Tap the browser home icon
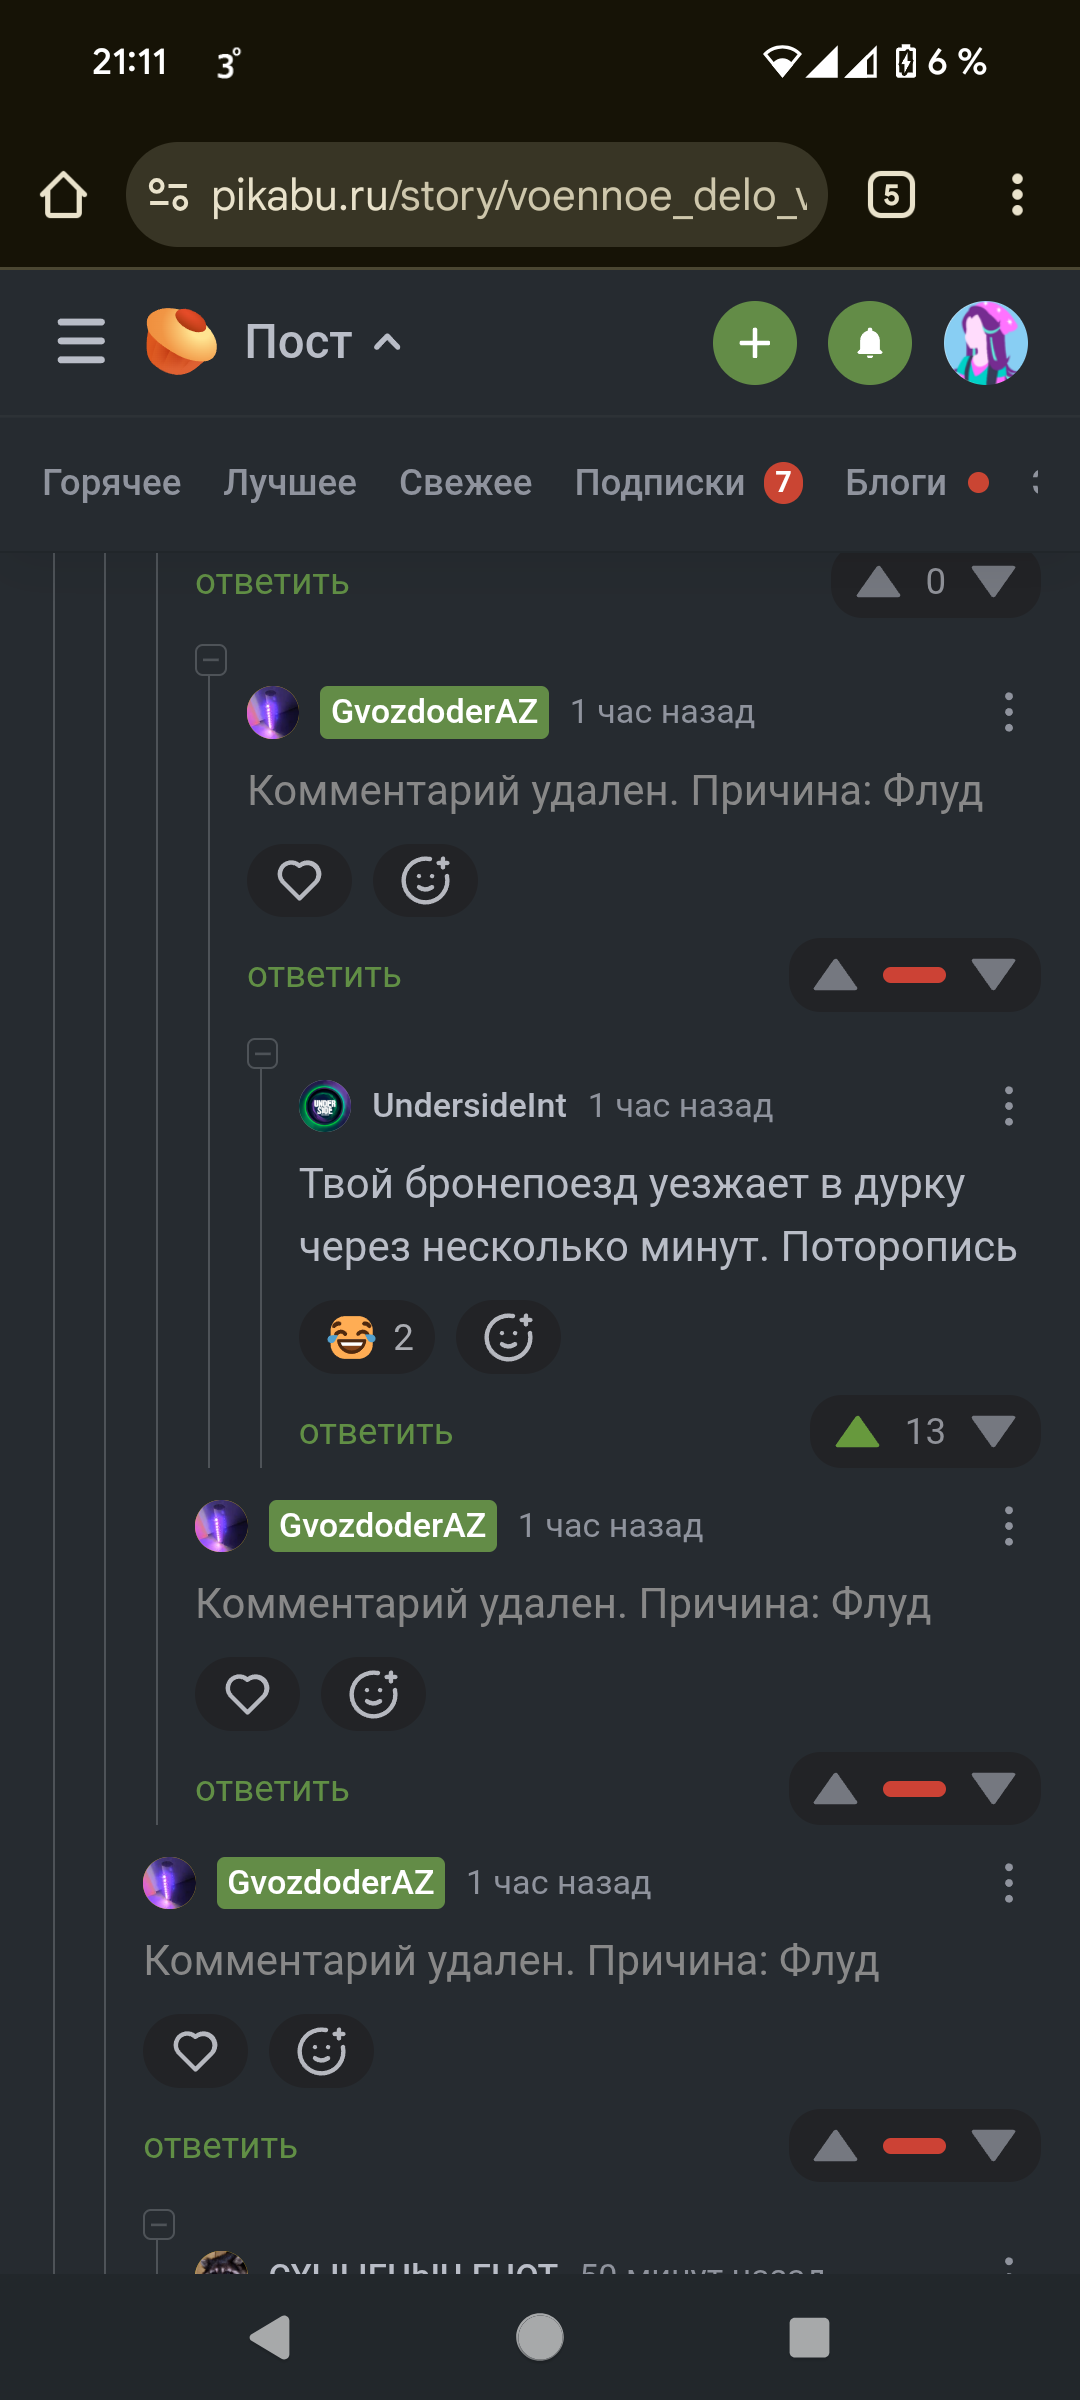The width and height of the screenshot is (1080, 2400). [63, 195]
